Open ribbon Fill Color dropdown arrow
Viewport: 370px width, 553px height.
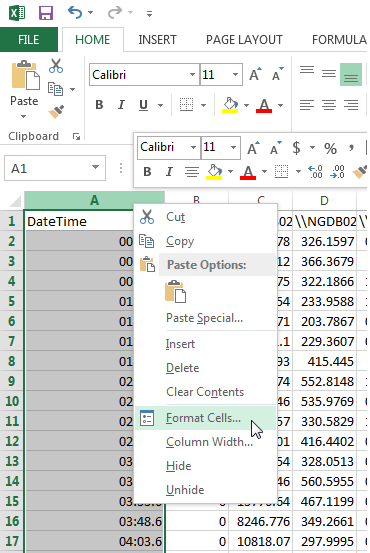[x=246, y=105]
